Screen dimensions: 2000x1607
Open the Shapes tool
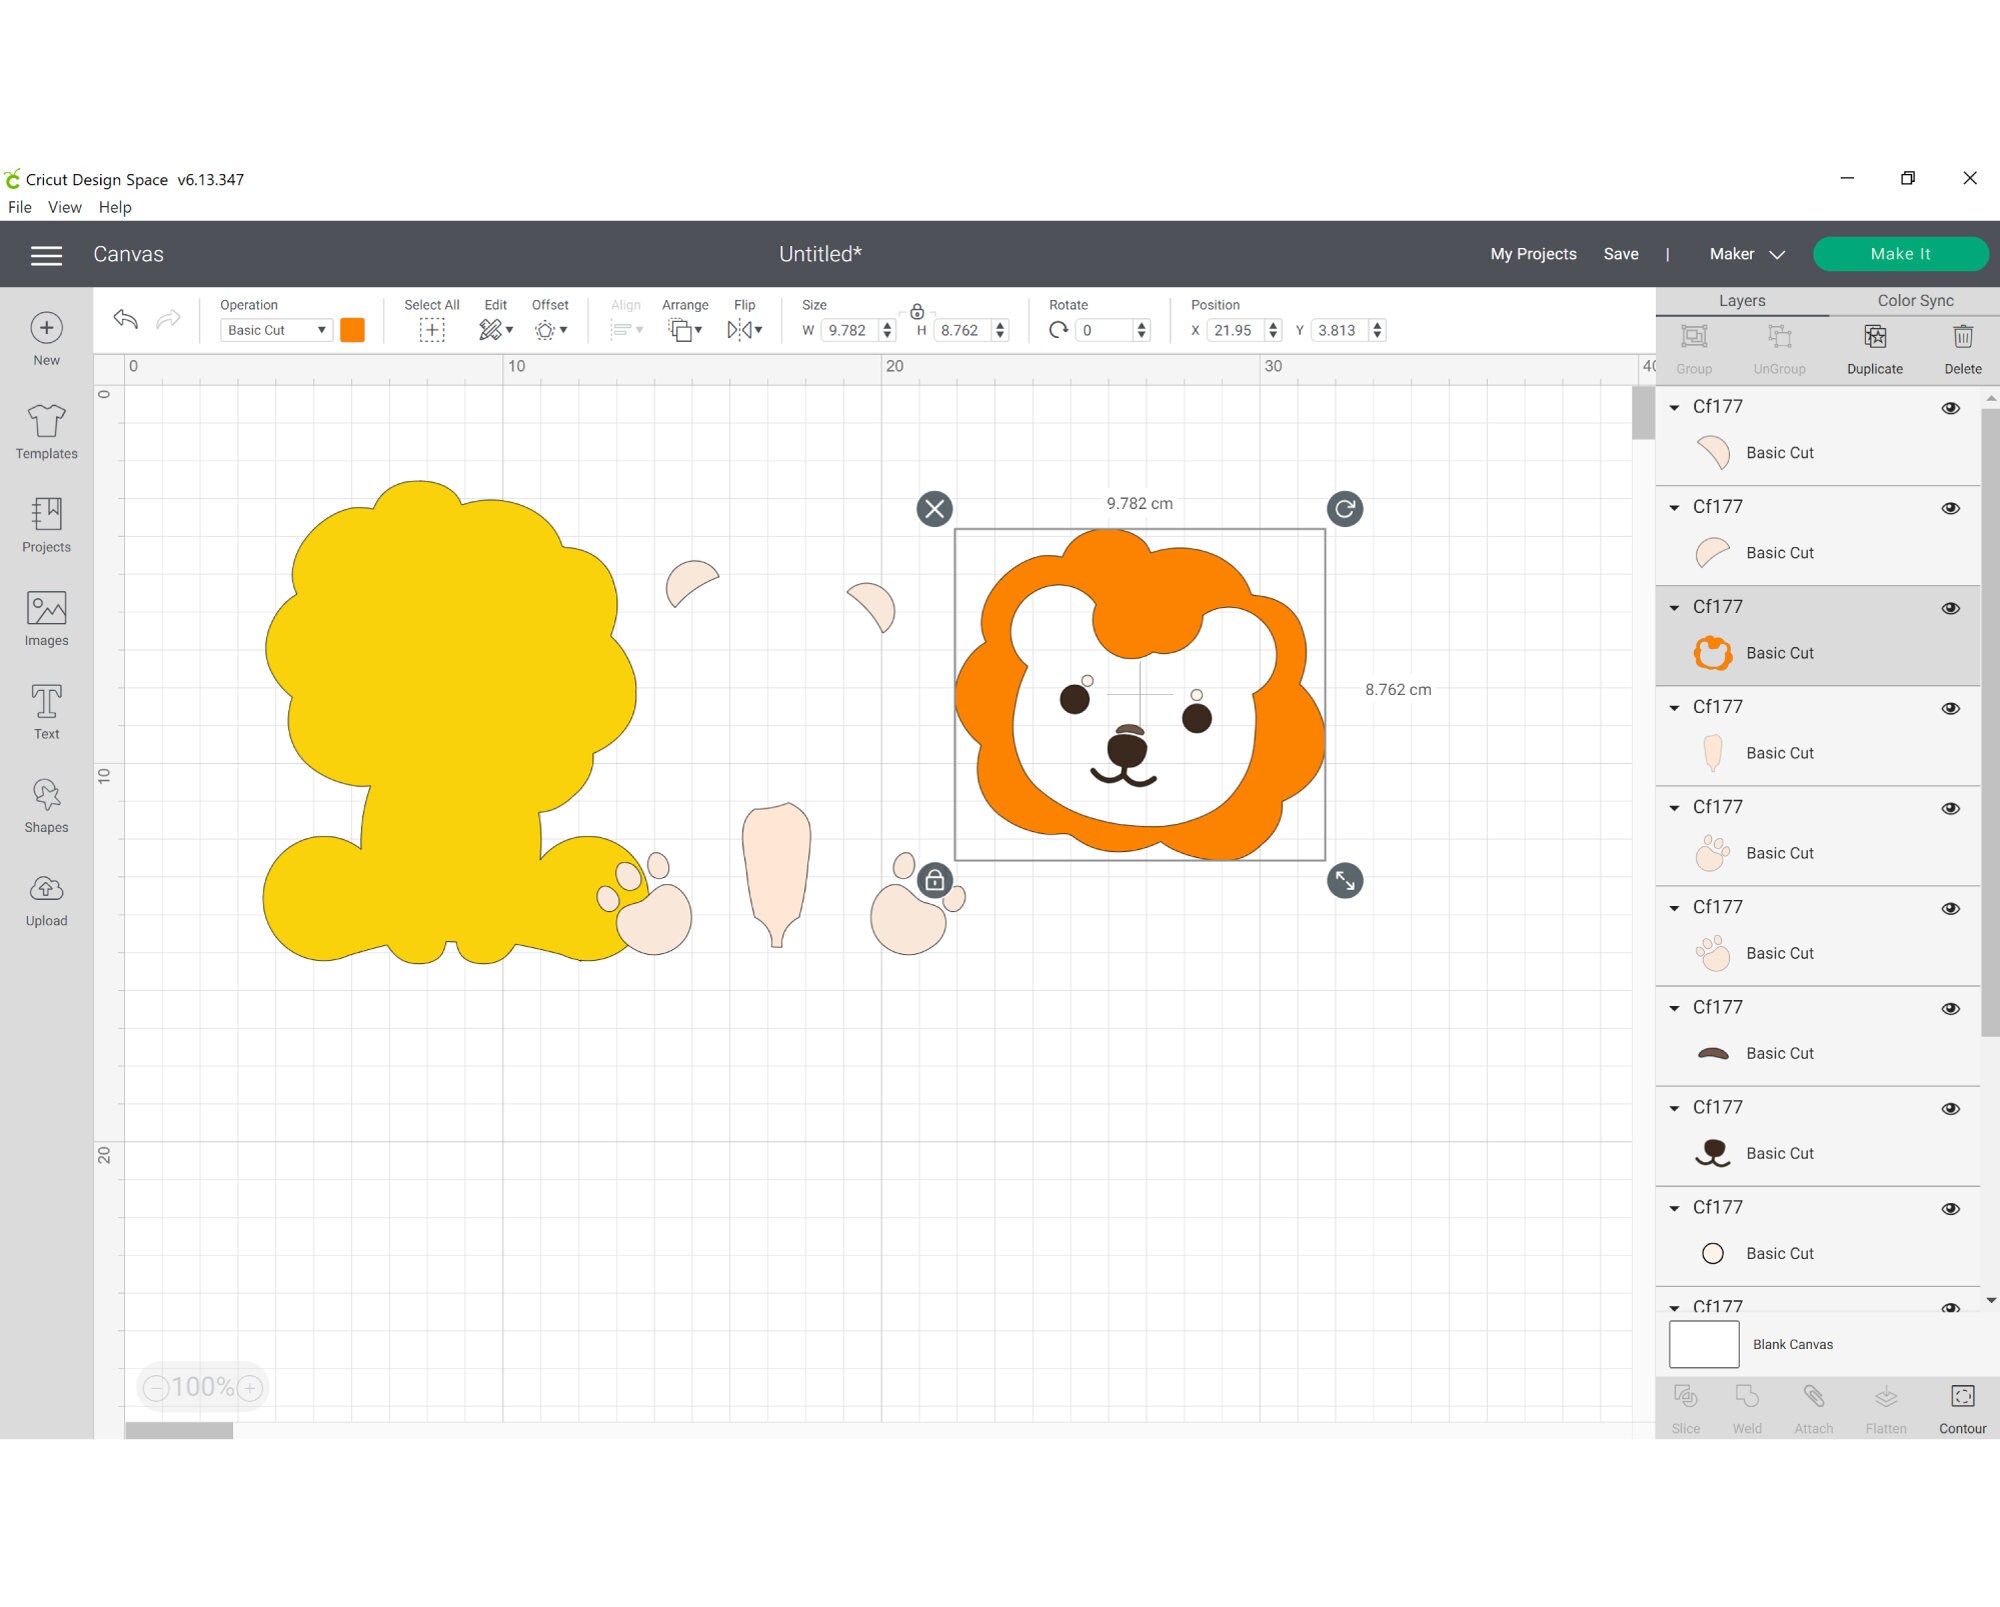point(46,806)
